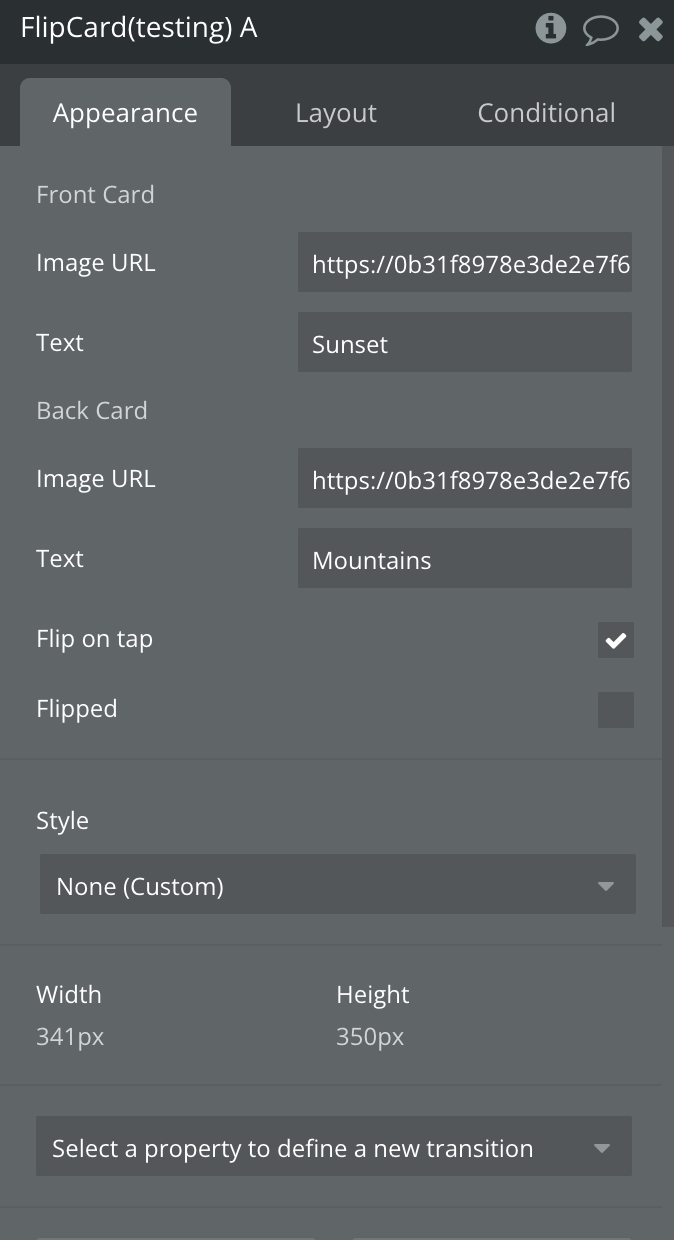
Task: Click the Back Card Image URL field
Action: [x=464, y=479]
